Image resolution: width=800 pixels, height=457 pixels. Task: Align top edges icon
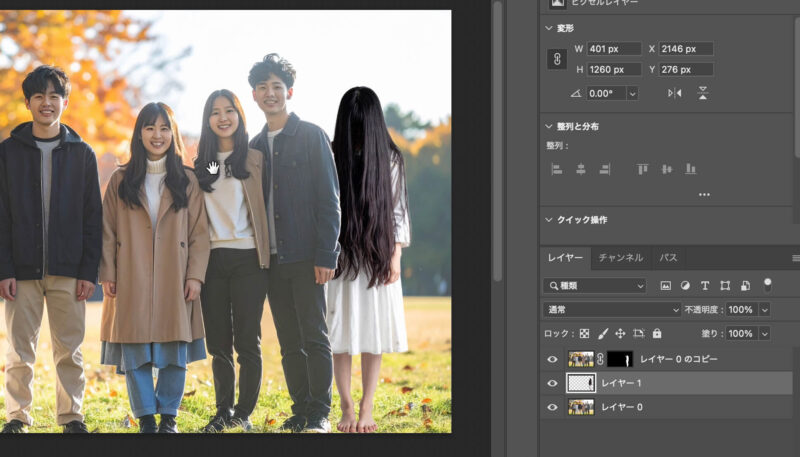coord(642,169)
